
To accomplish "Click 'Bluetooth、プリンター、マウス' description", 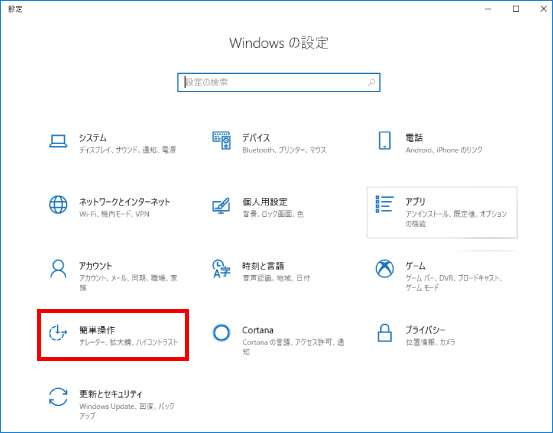I will 284,150.
